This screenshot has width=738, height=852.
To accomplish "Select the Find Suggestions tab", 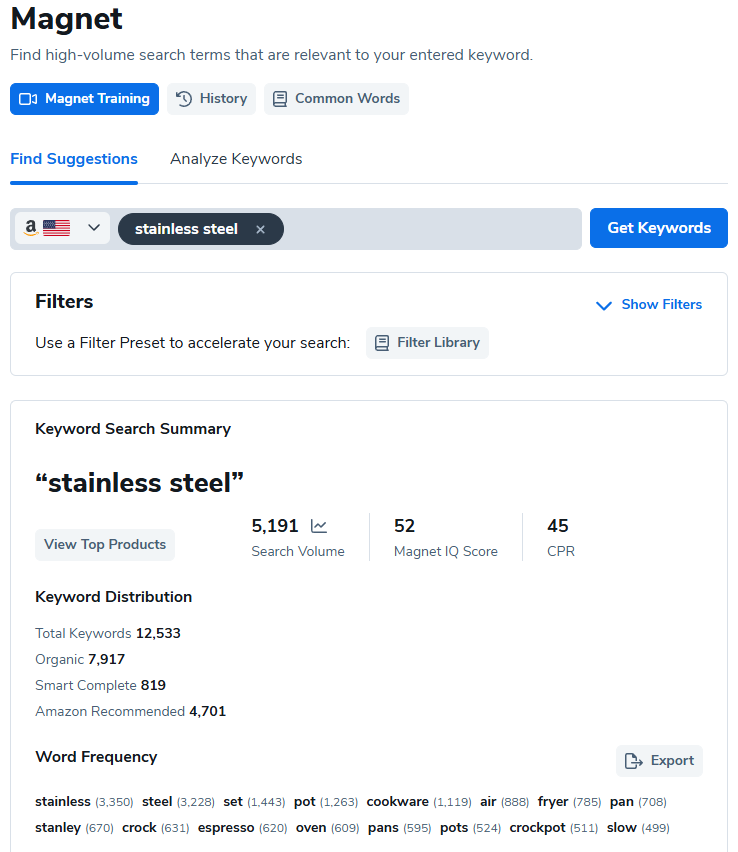I will [73, 159].
